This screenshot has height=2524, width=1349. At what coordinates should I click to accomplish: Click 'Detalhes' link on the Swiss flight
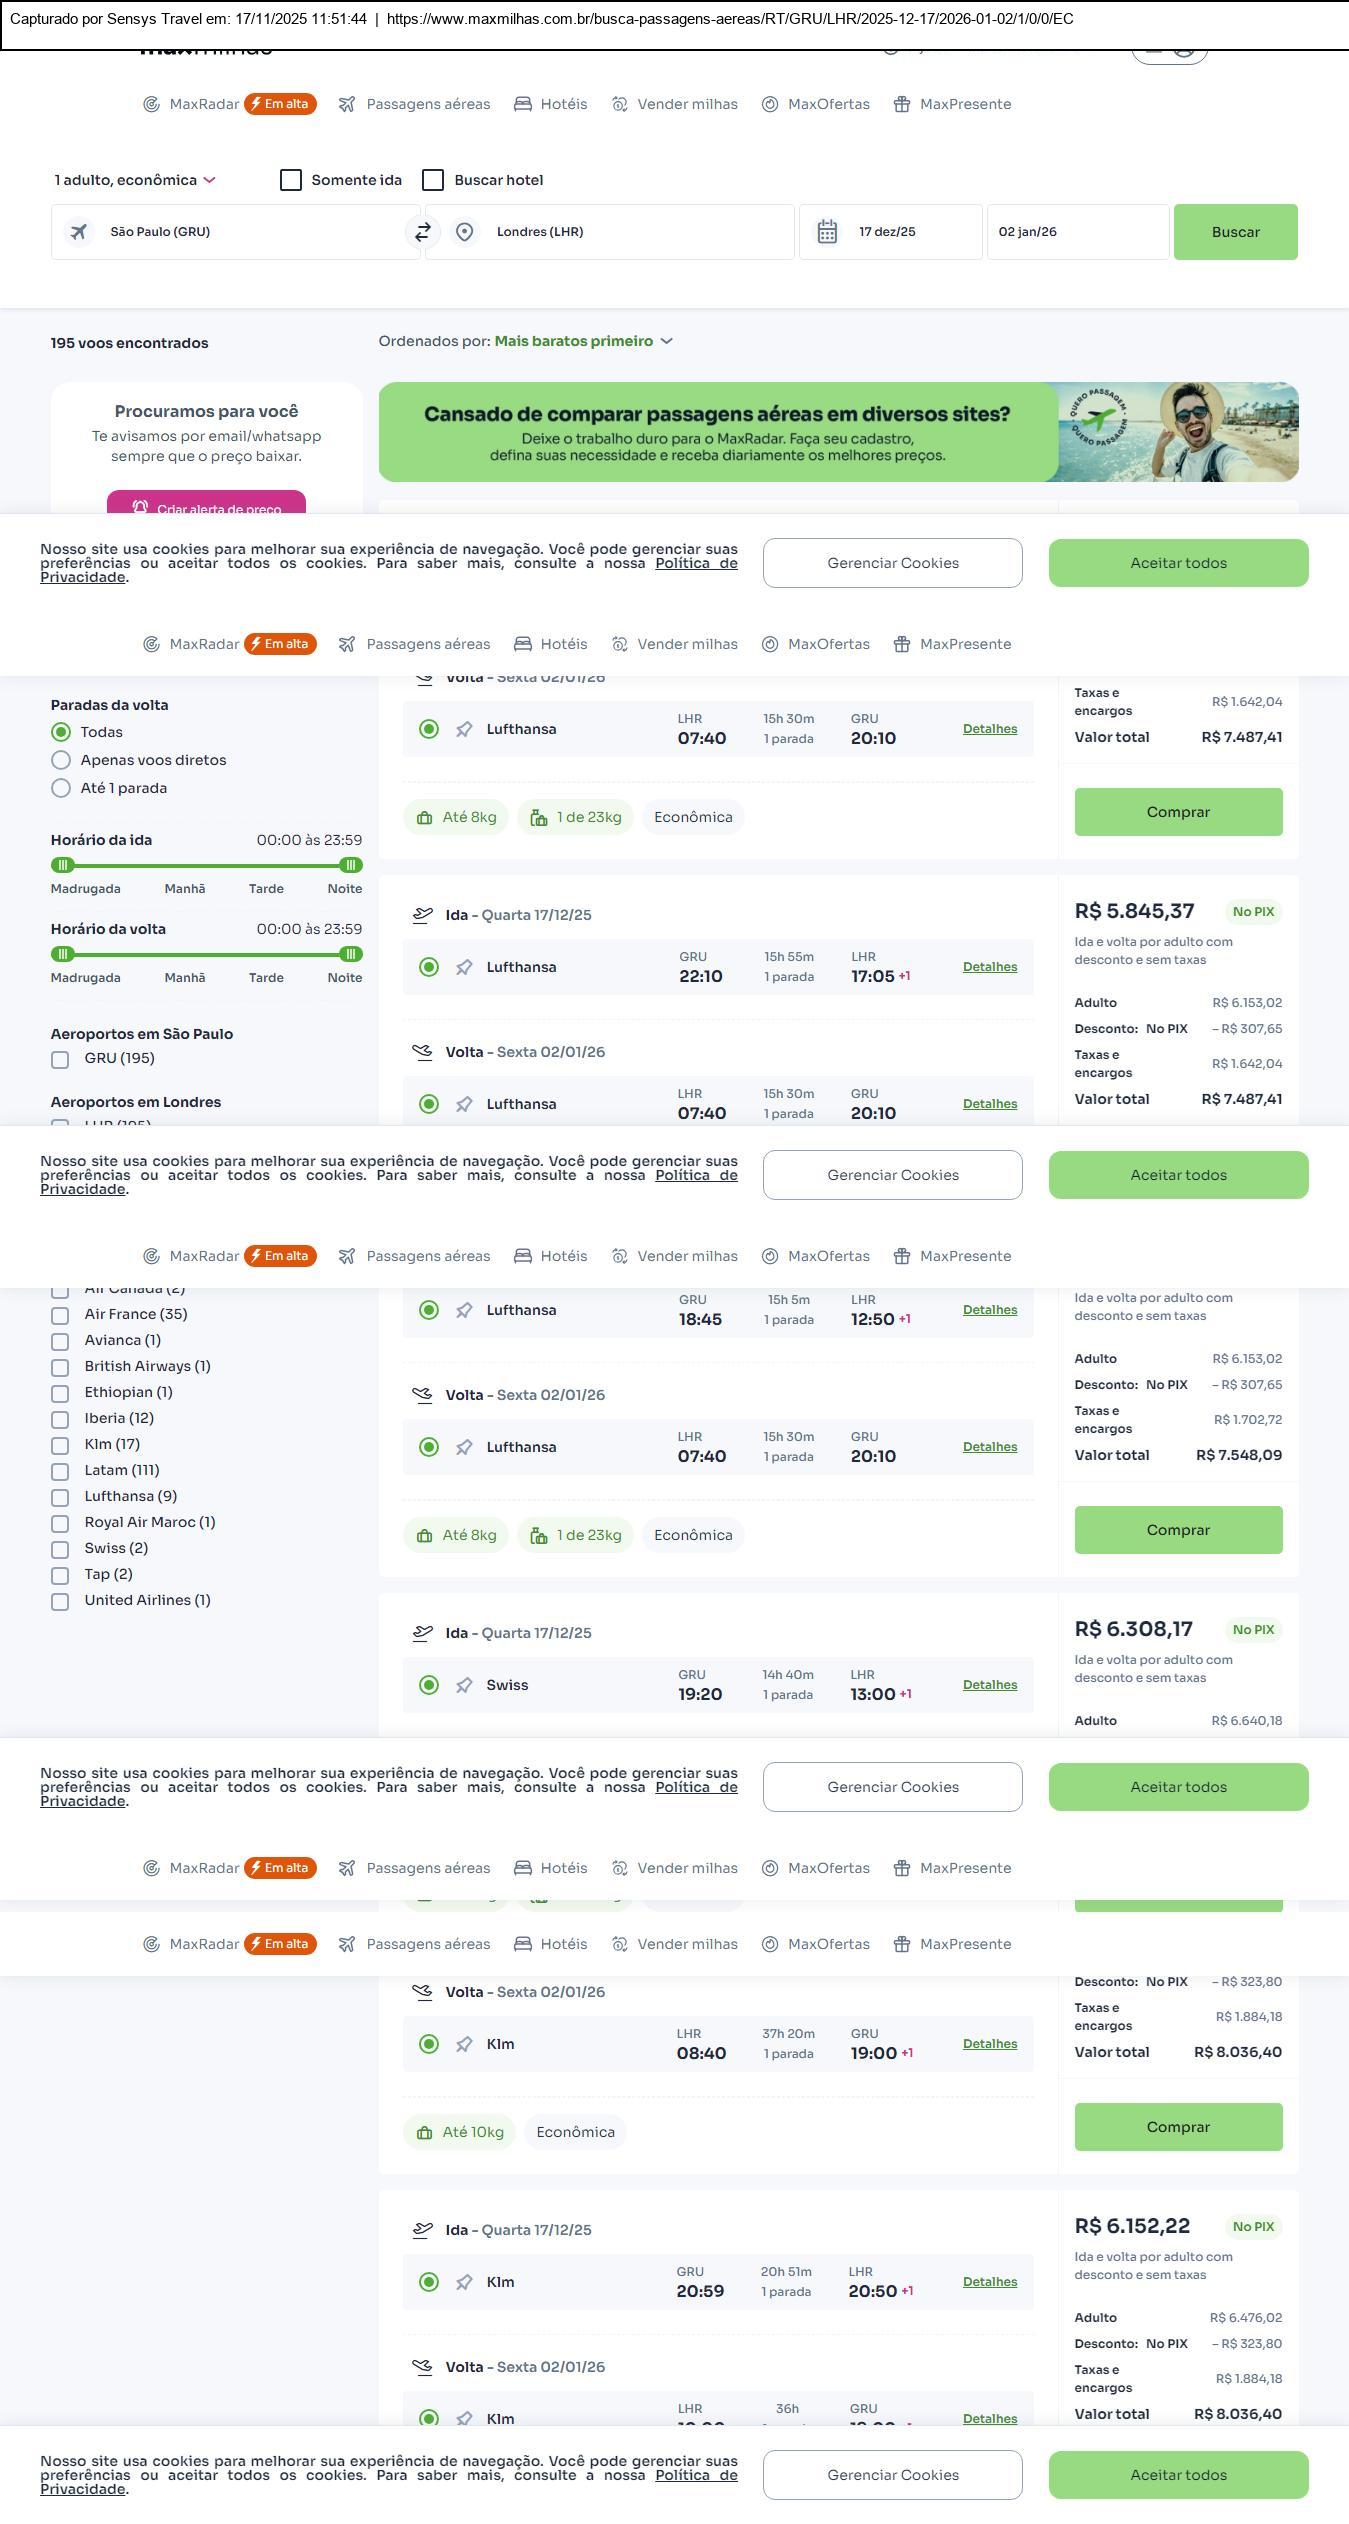(990, 1685)
